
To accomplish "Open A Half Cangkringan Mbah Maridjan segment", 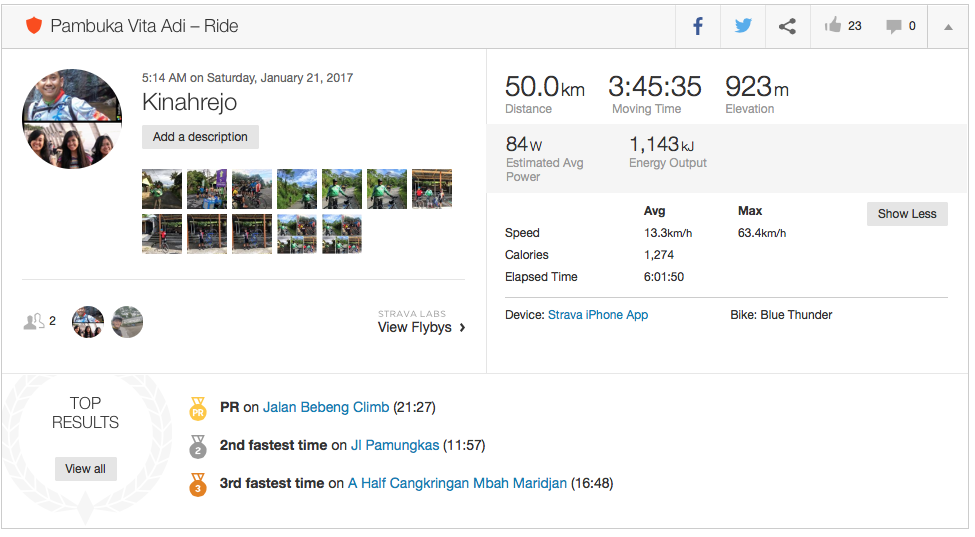I will [457, 484].
